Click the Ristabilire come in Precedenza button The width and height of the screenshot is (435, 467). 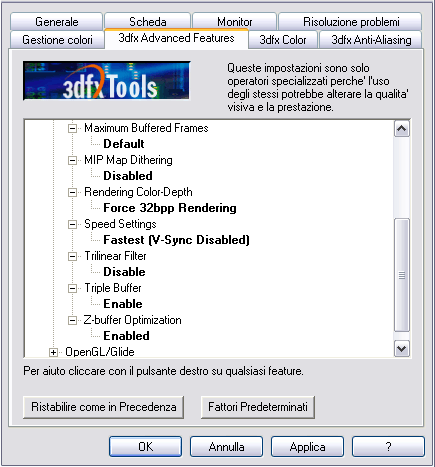pos(104,407)
